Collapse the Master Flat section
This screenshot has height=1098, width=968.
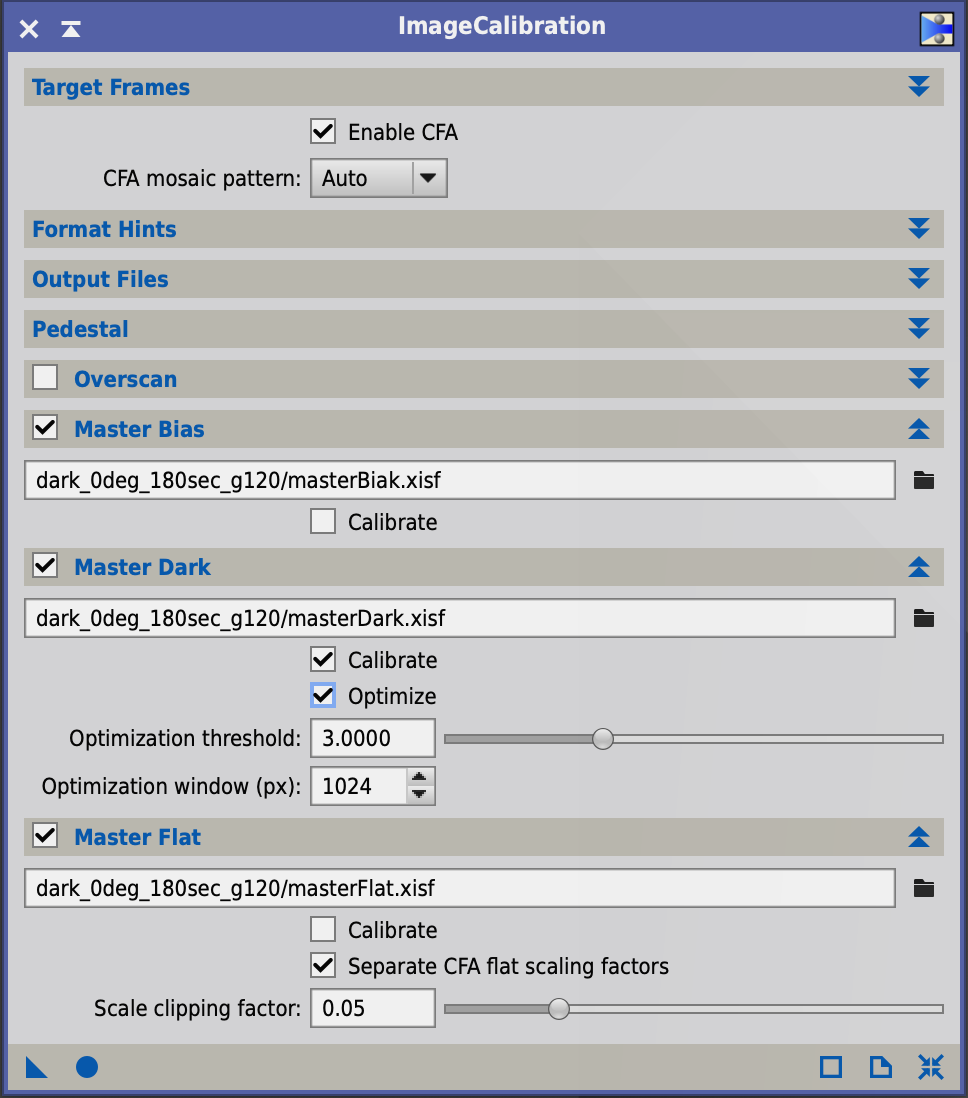tap(919, 837)
